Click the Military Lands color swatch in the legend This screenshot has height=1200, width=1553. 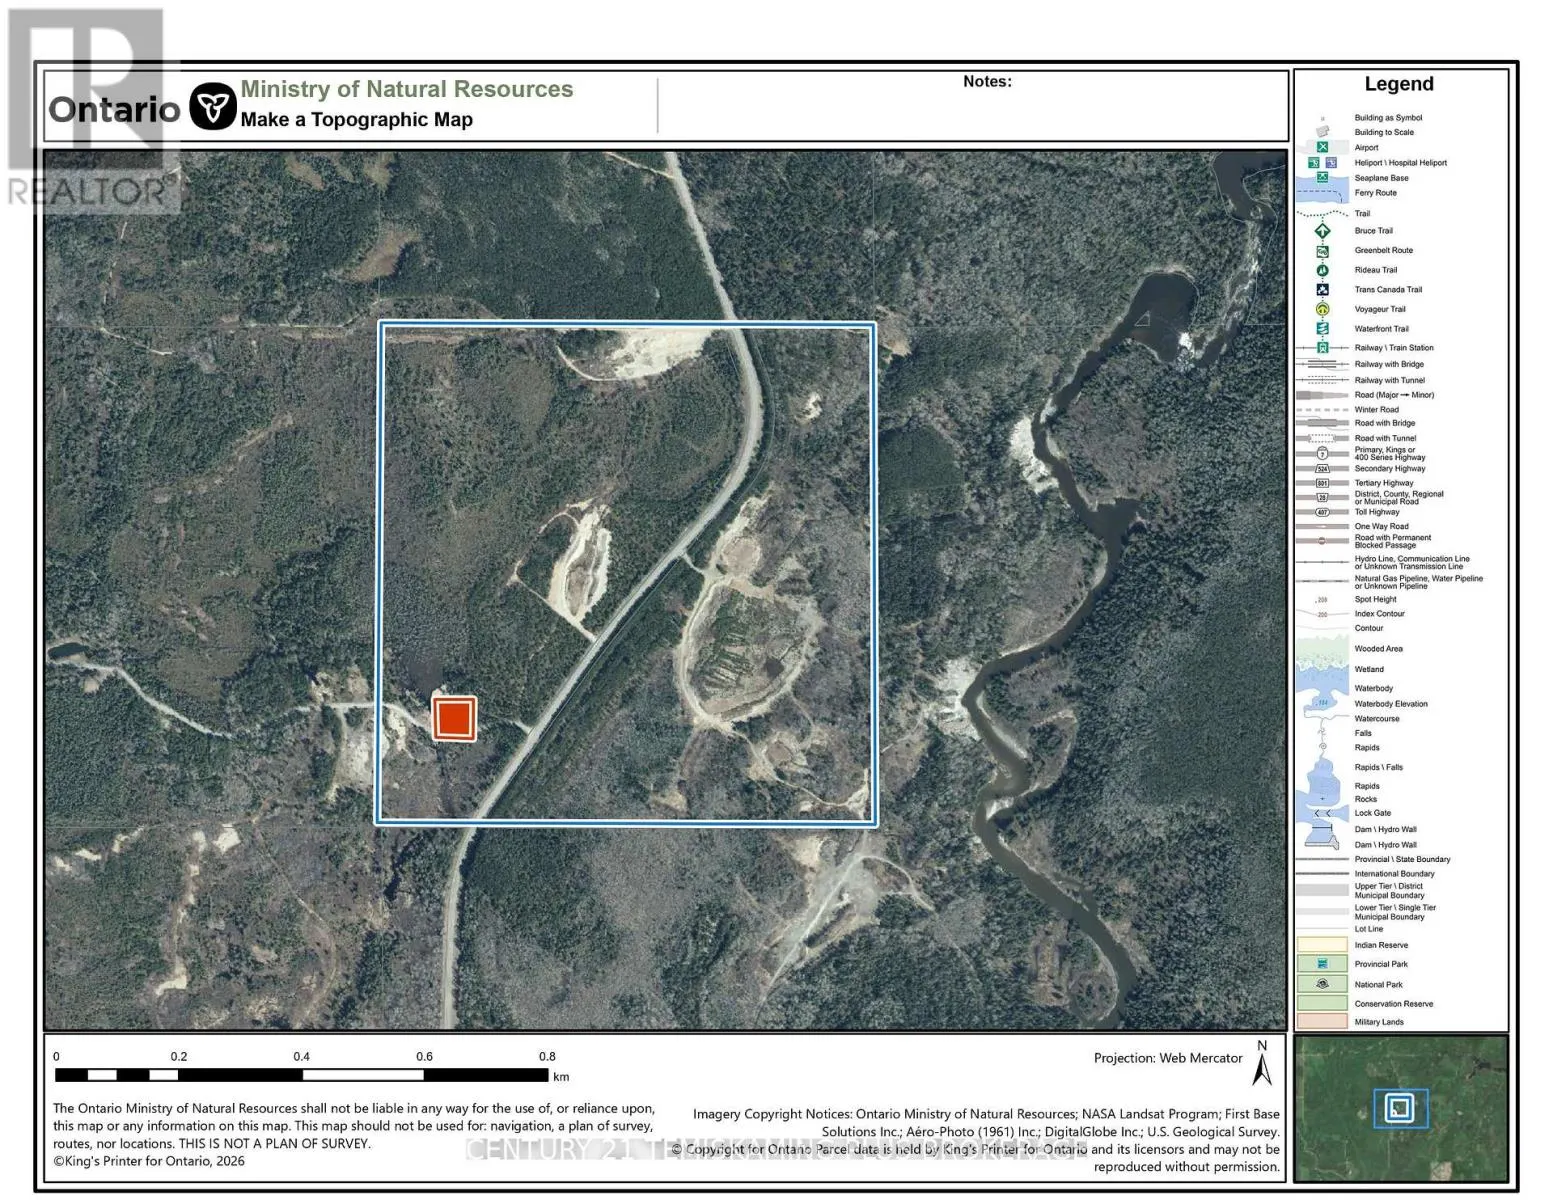(1322, 1022)
